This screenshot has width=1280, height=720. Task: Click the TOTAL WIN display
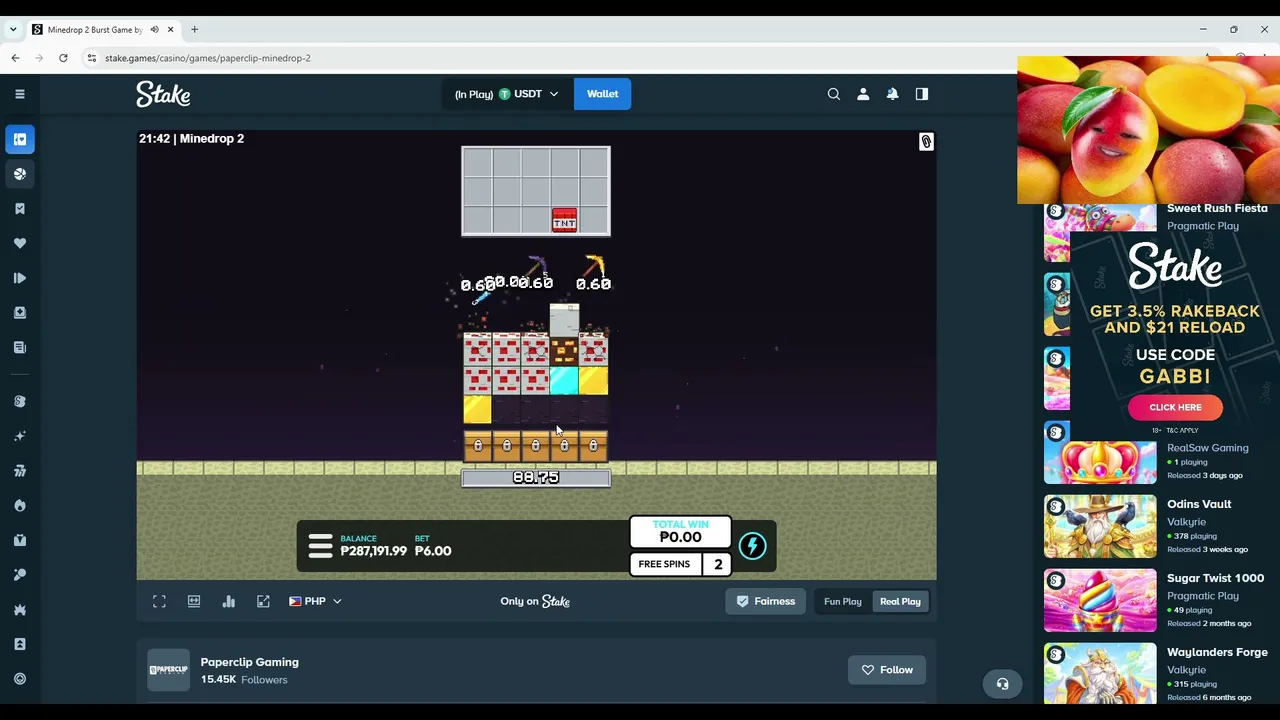(680, 531)
